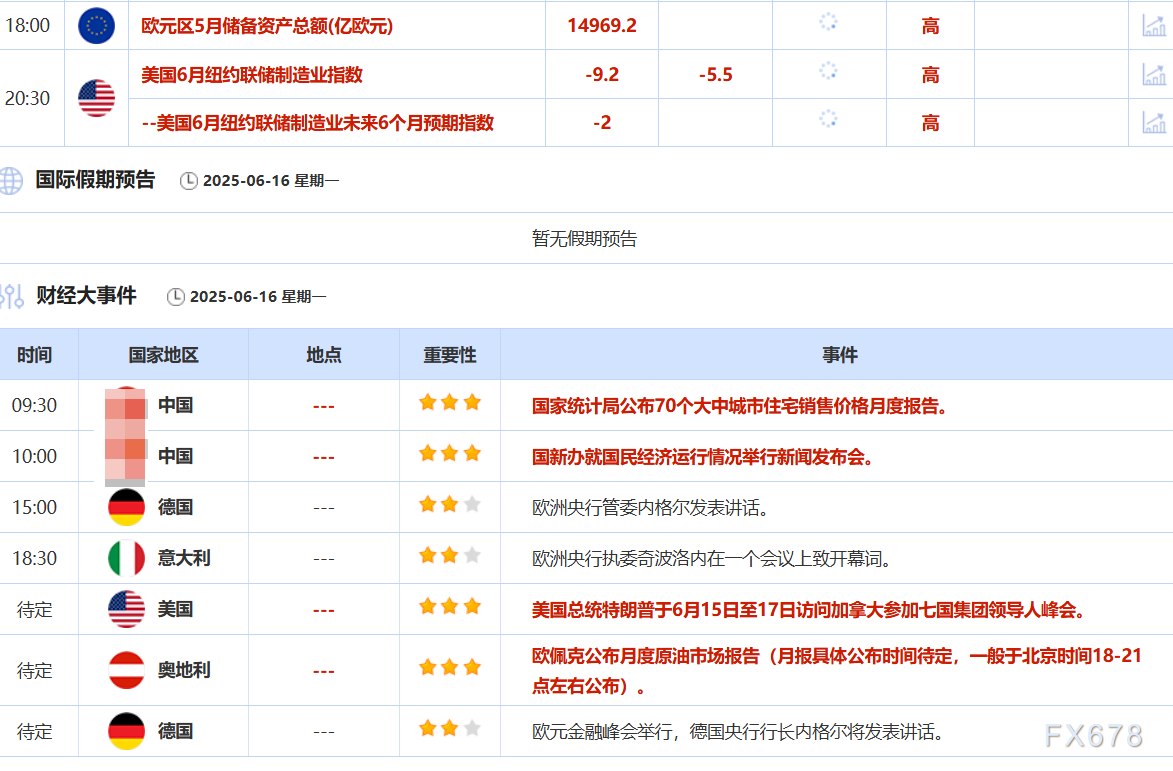Click the Austria flag next to the OPEC event
1173x771 pixels.
click(128, 670)
